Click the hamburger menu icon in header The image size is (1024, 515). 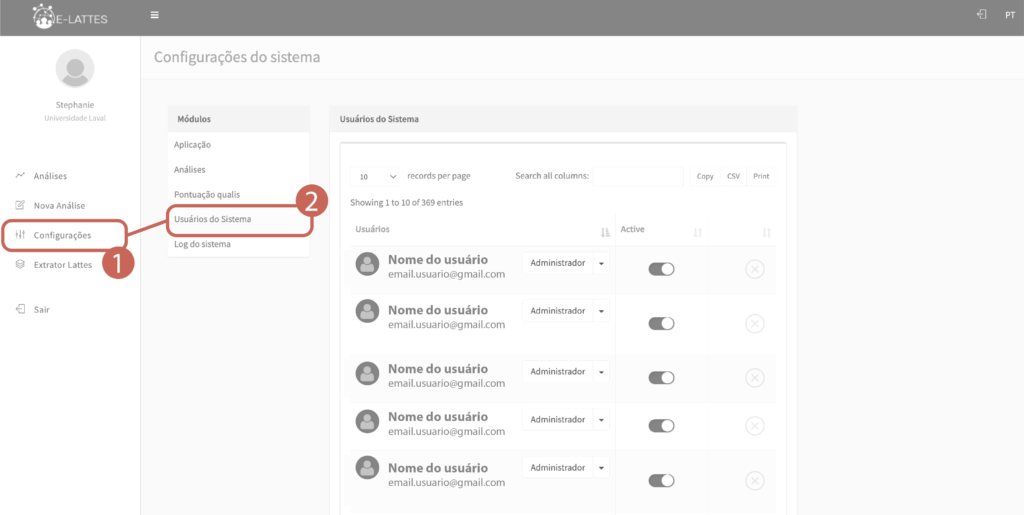click(154, 15)
